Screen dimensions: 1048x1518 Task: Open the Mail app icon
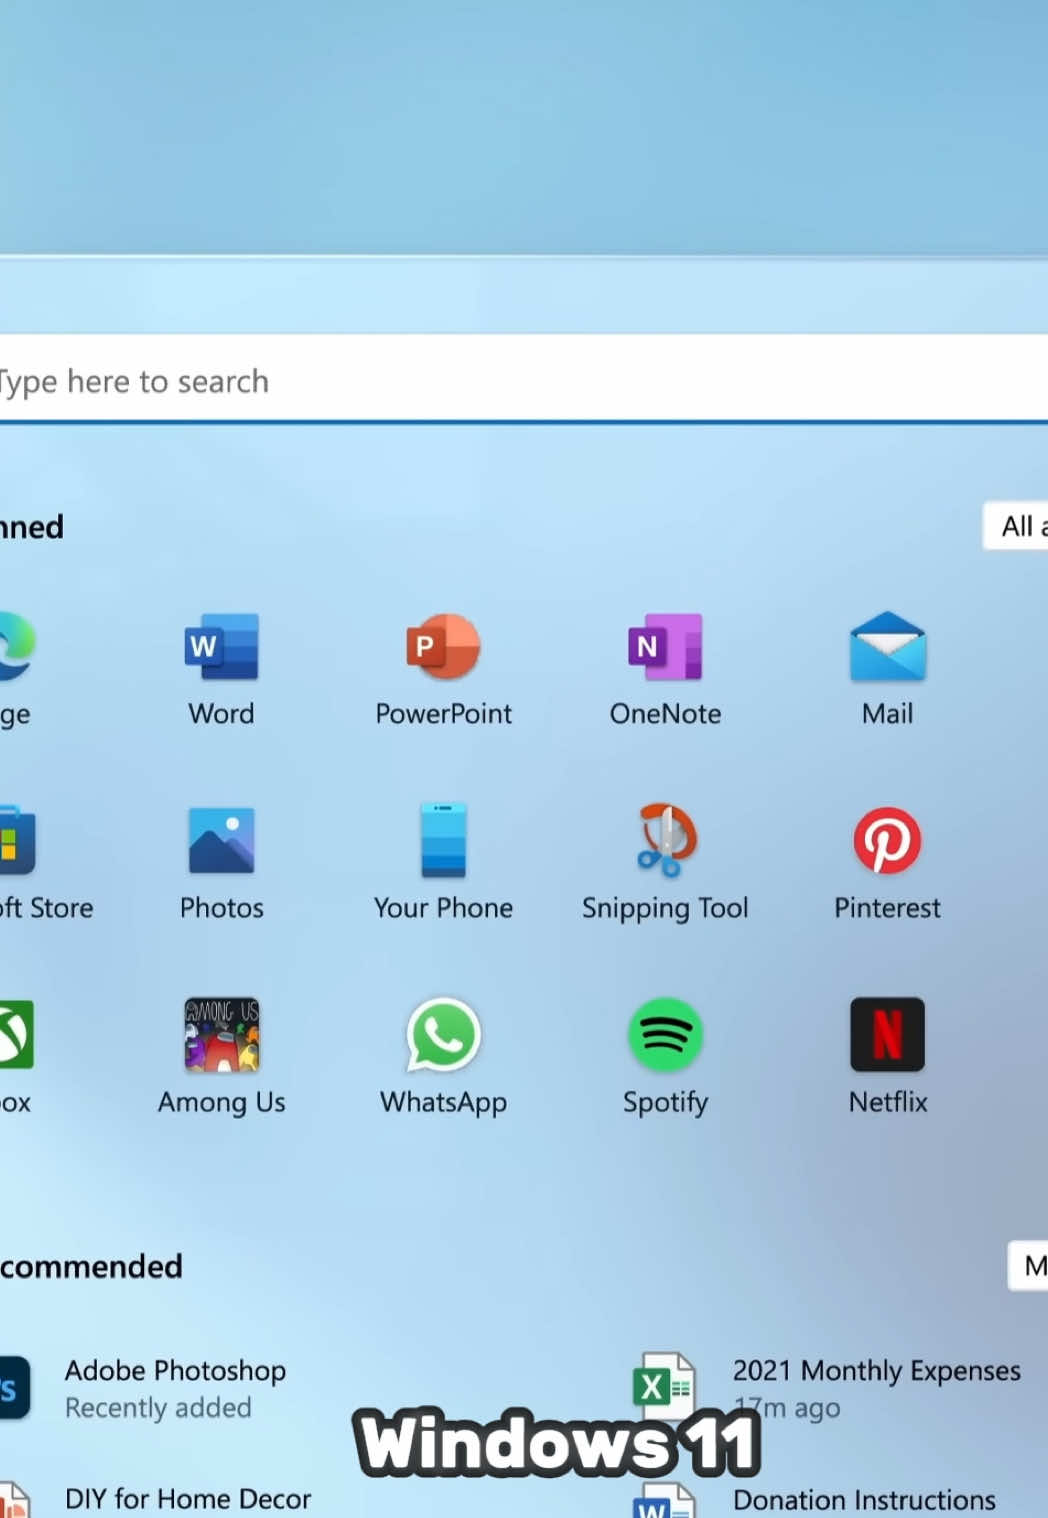(887, 647)
